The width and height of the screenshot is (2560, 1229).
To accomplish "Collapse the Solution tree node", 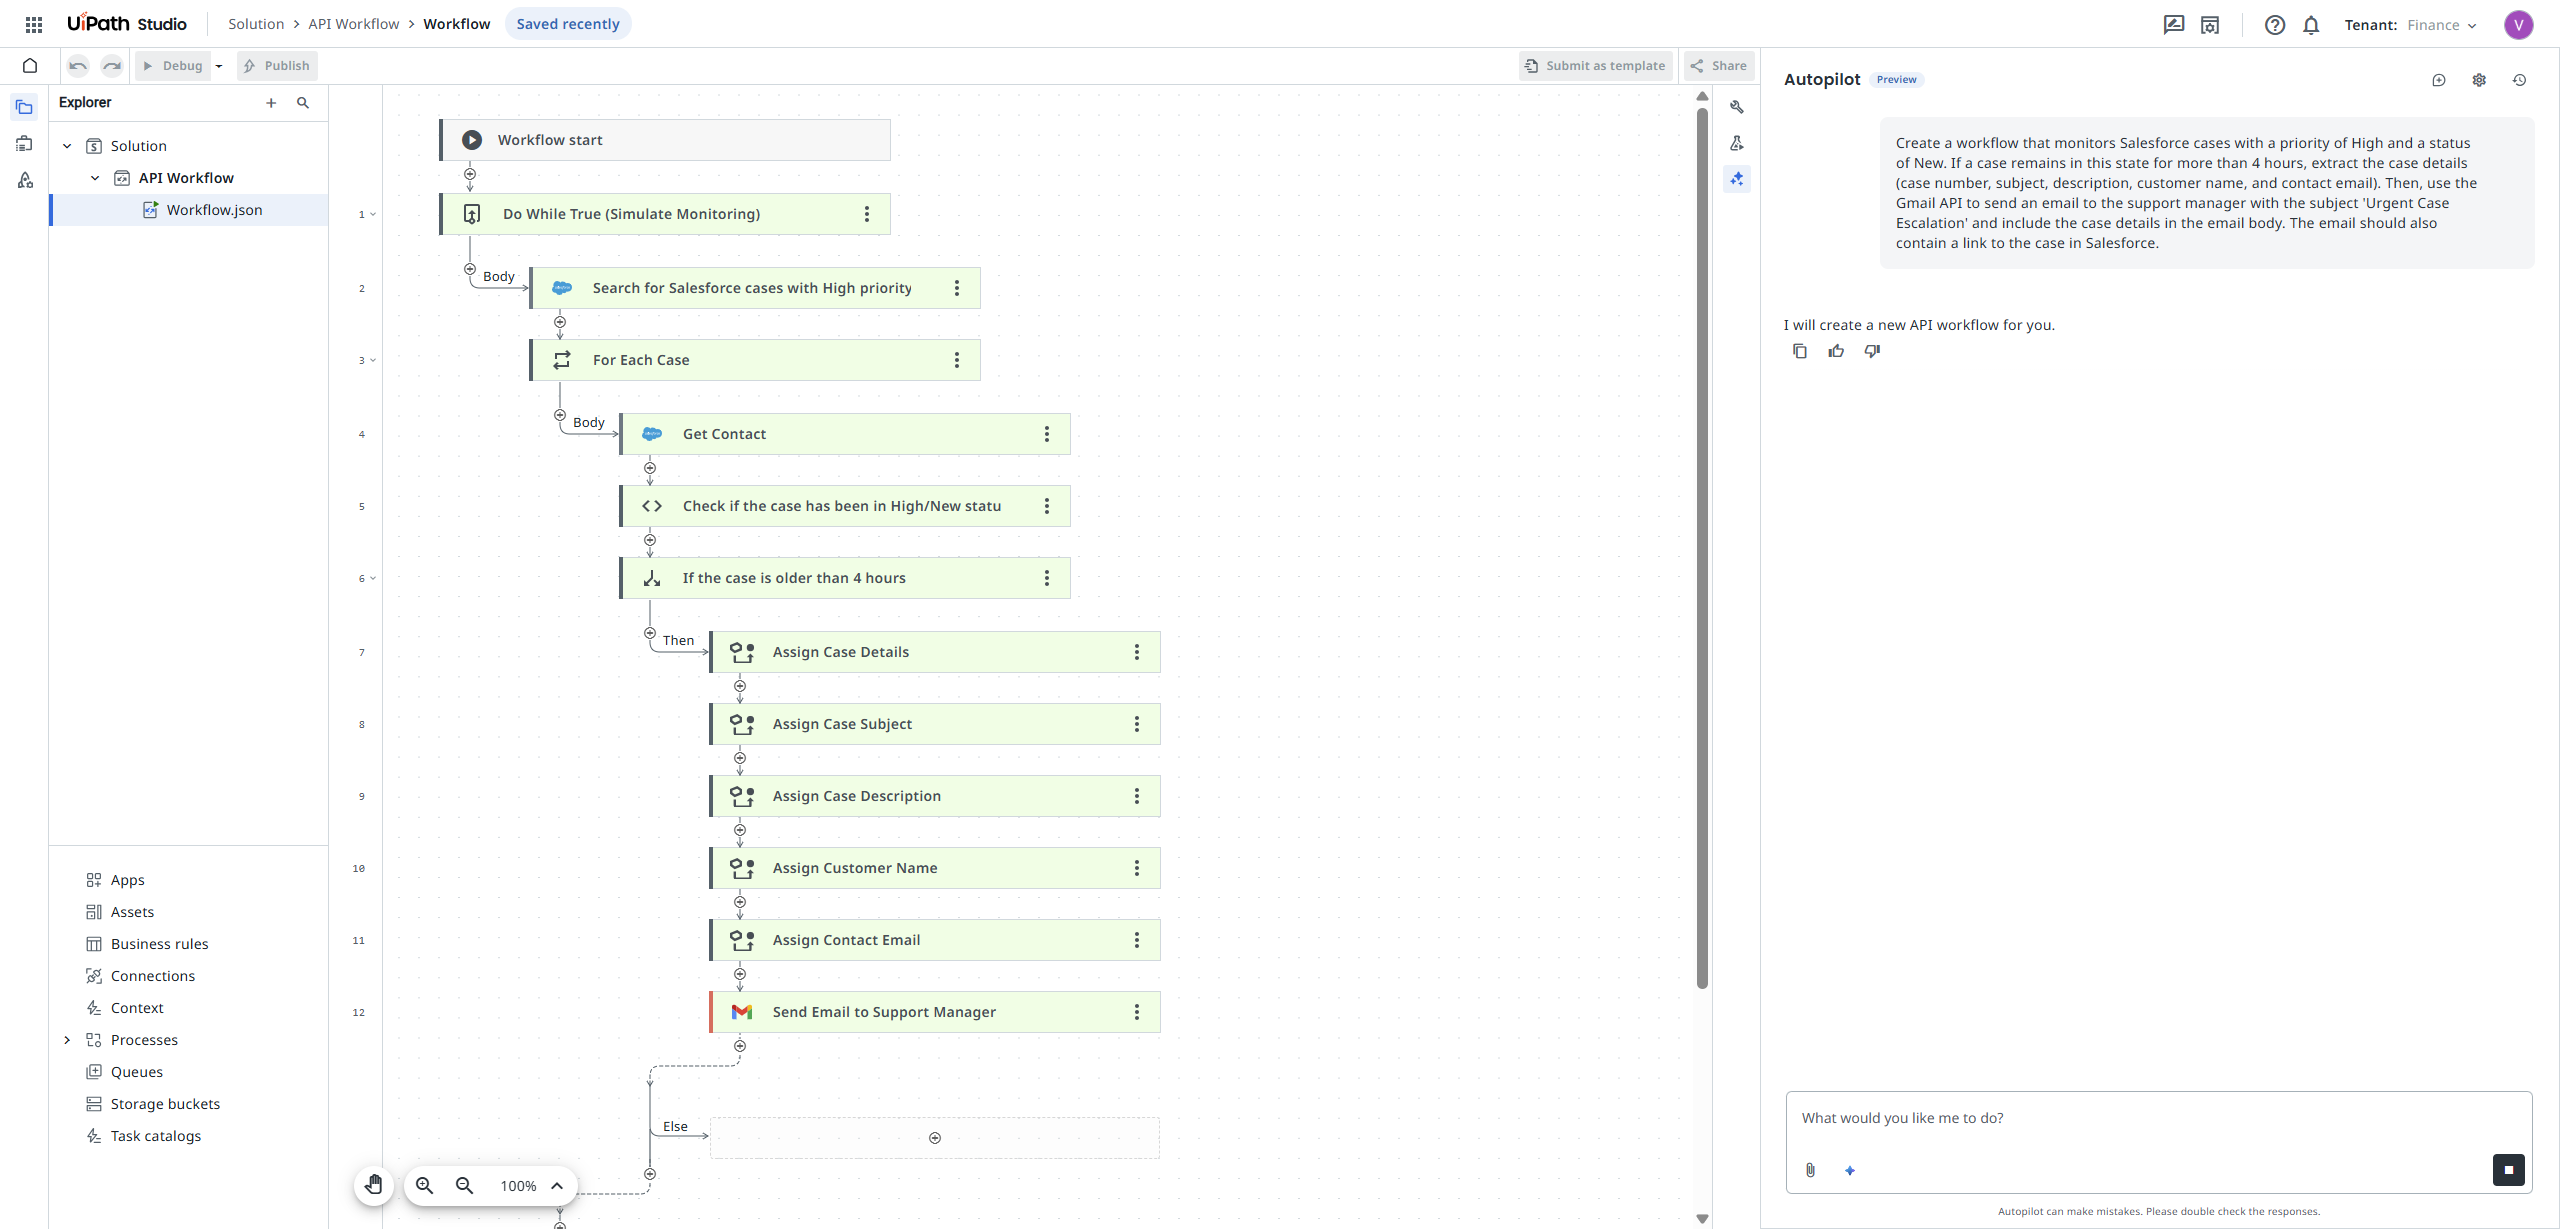I will point(67,146).
